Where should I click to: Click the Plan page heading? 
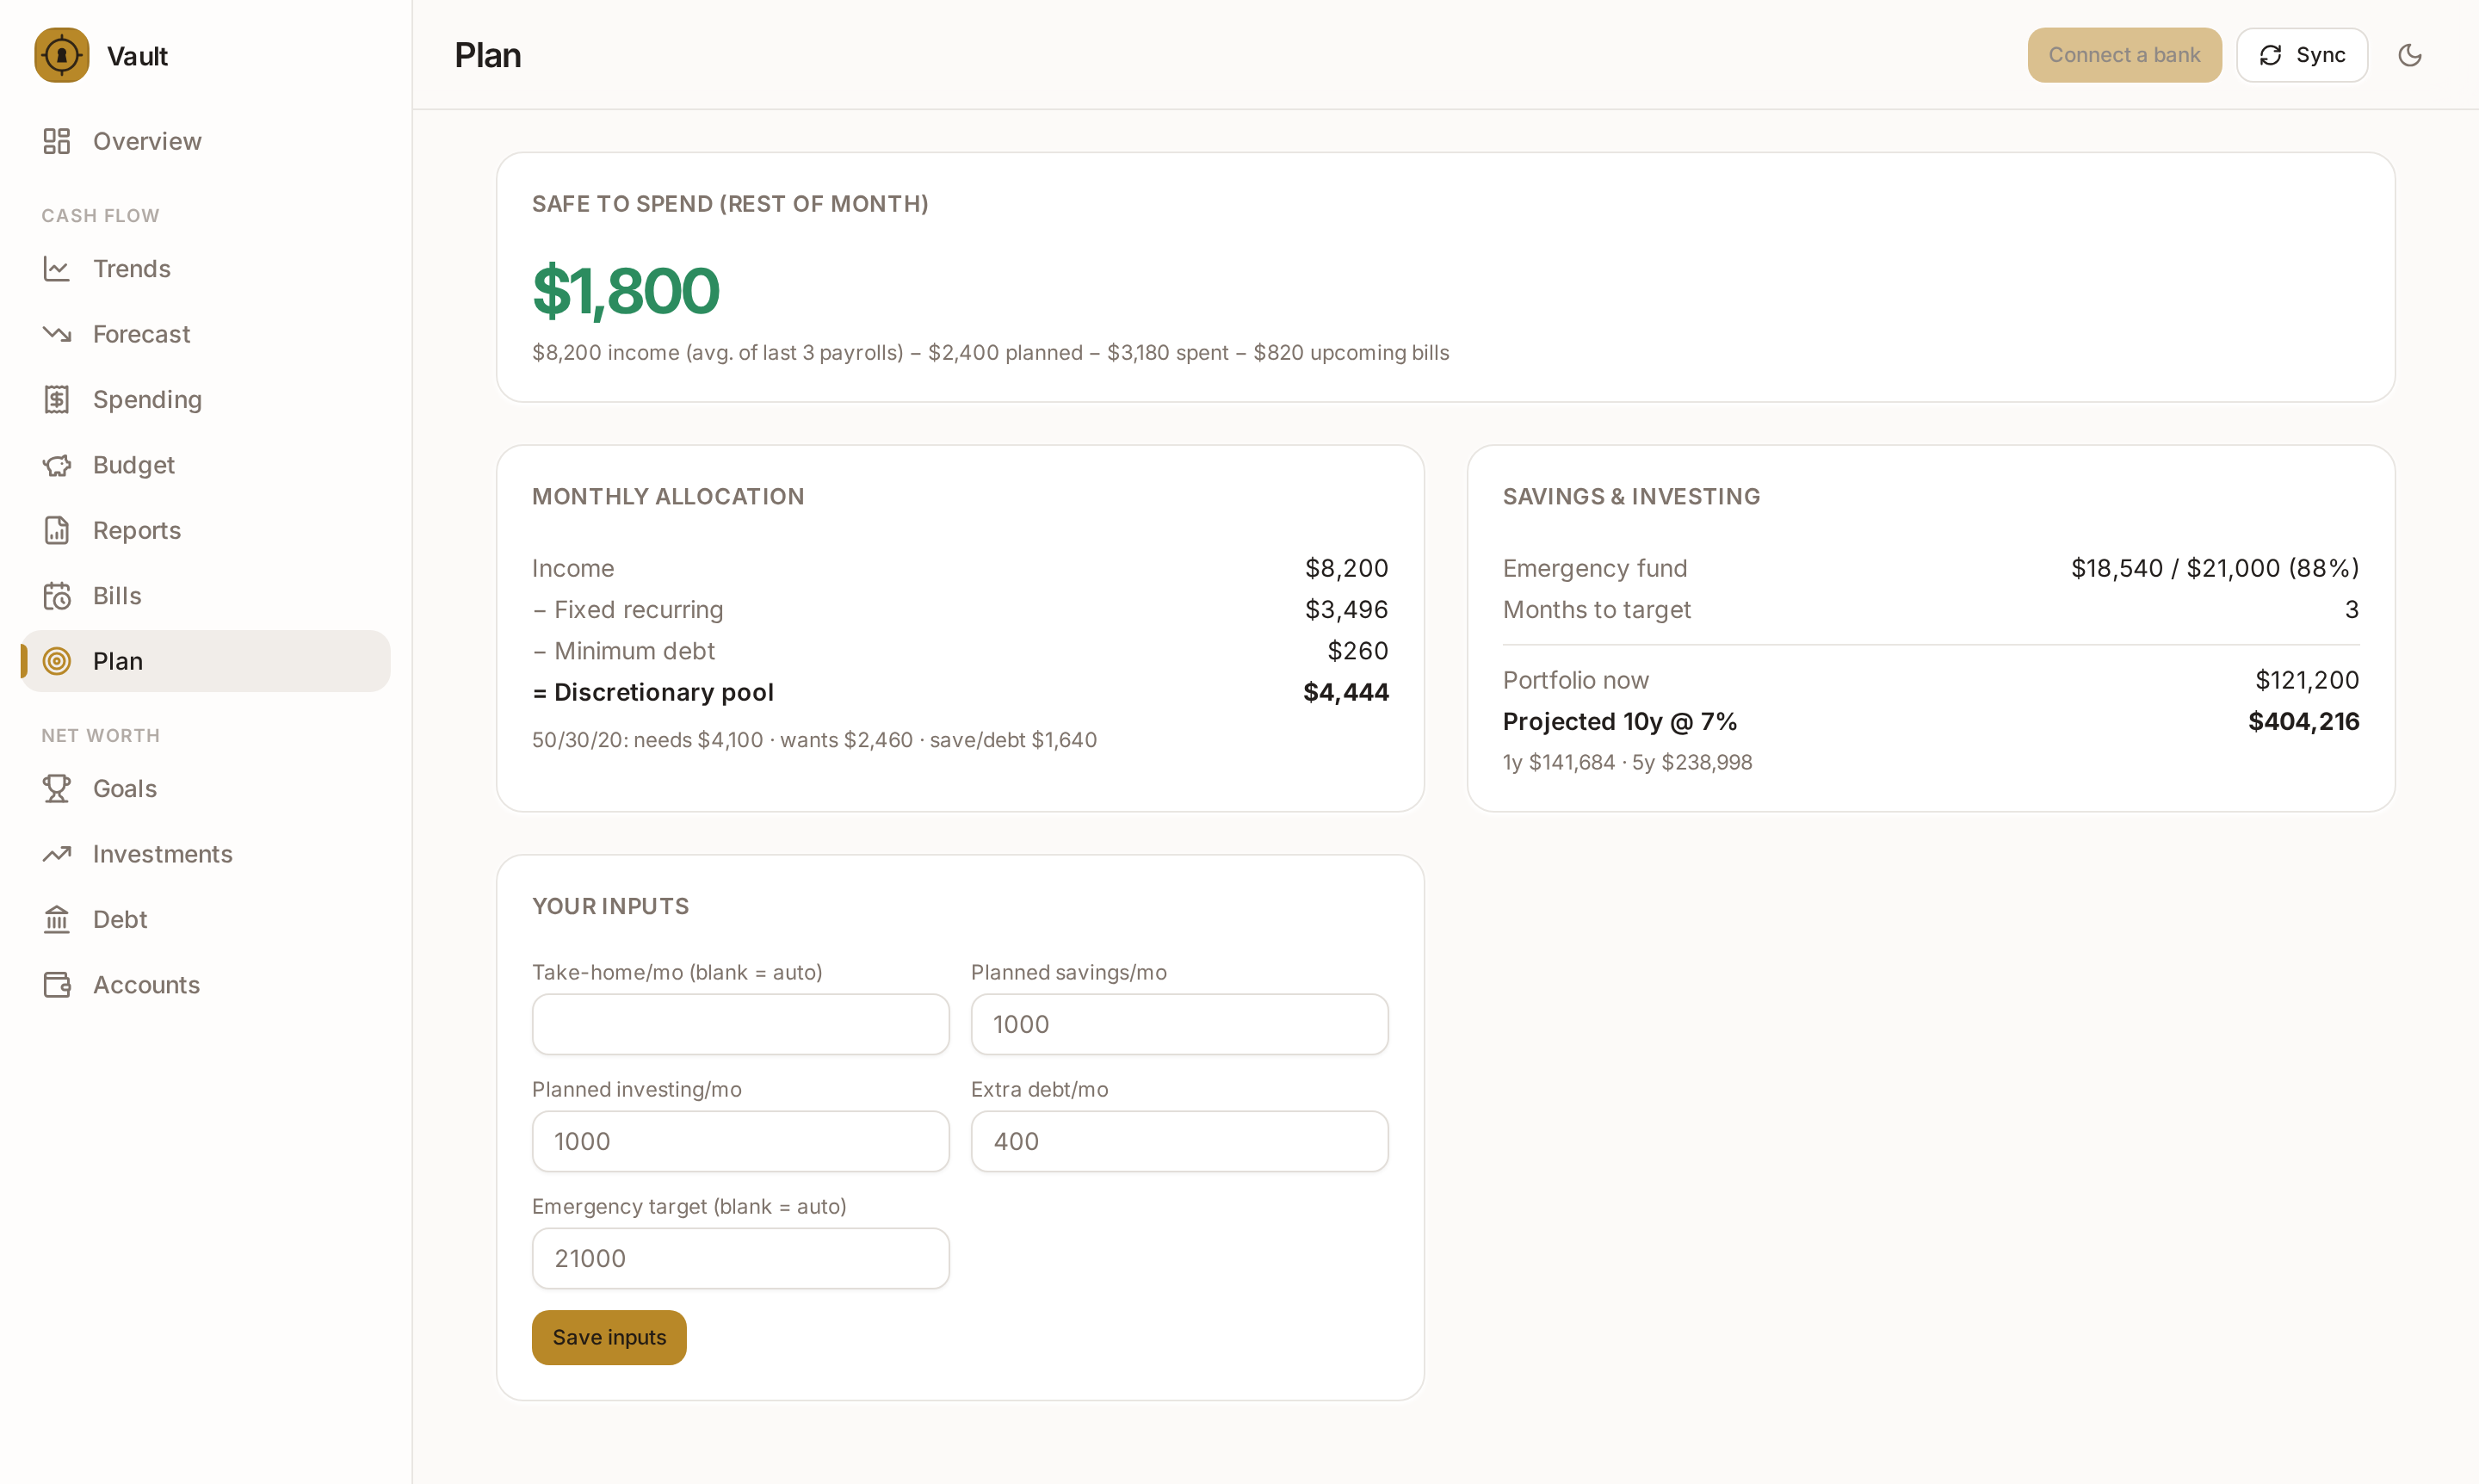click(488, 55)
